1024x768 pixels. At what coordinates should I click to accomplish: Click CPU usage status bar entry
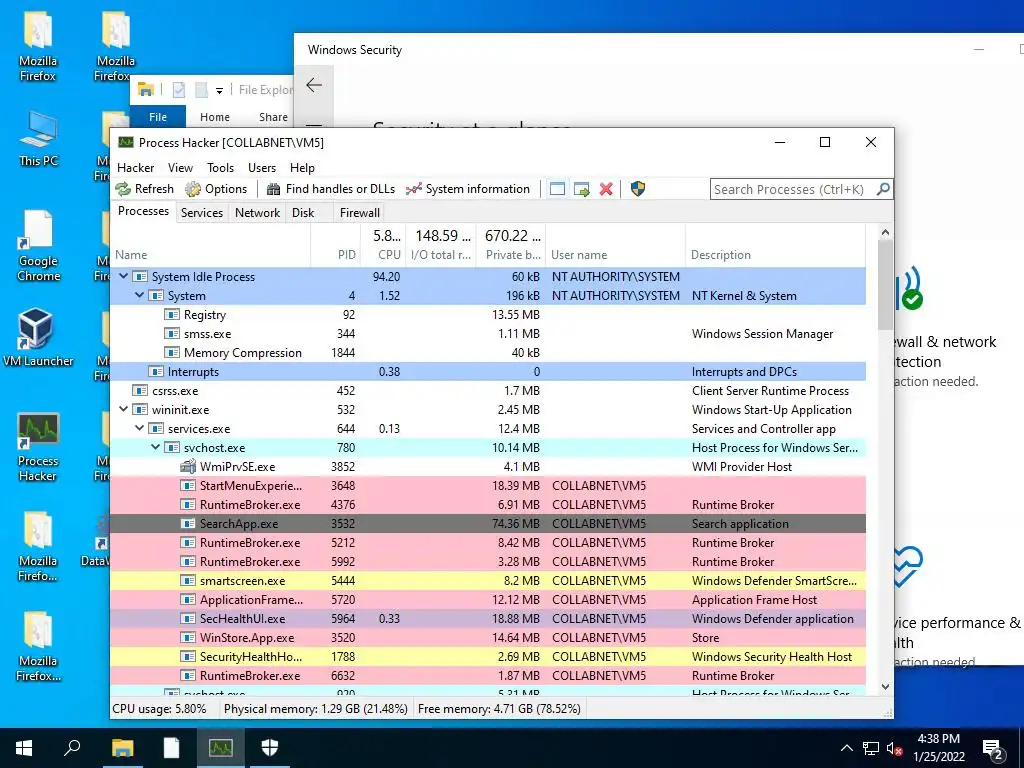(x=159, y=709)
